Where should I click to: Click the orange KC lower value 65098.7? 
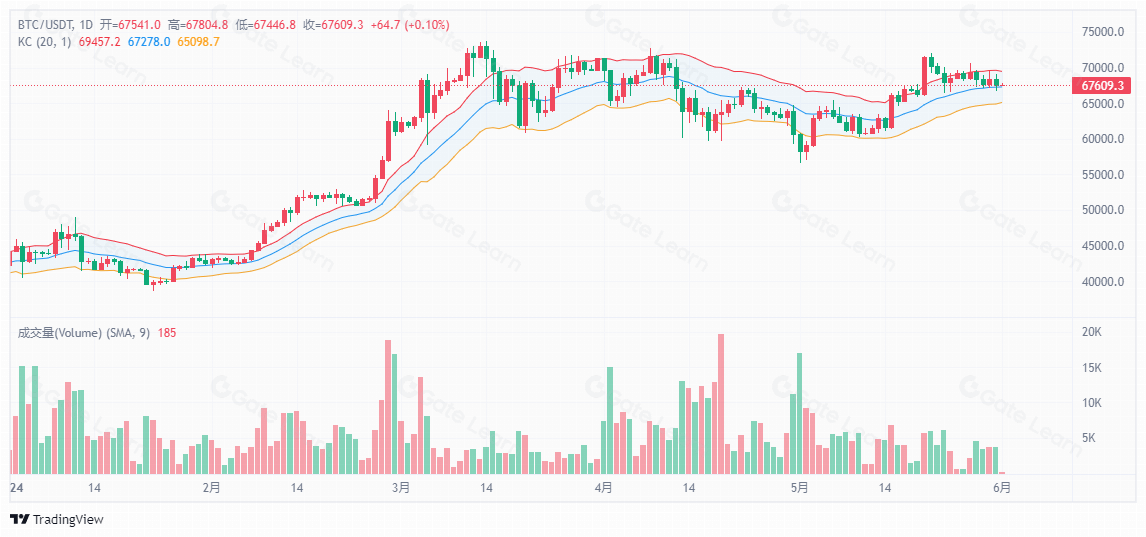197,41
